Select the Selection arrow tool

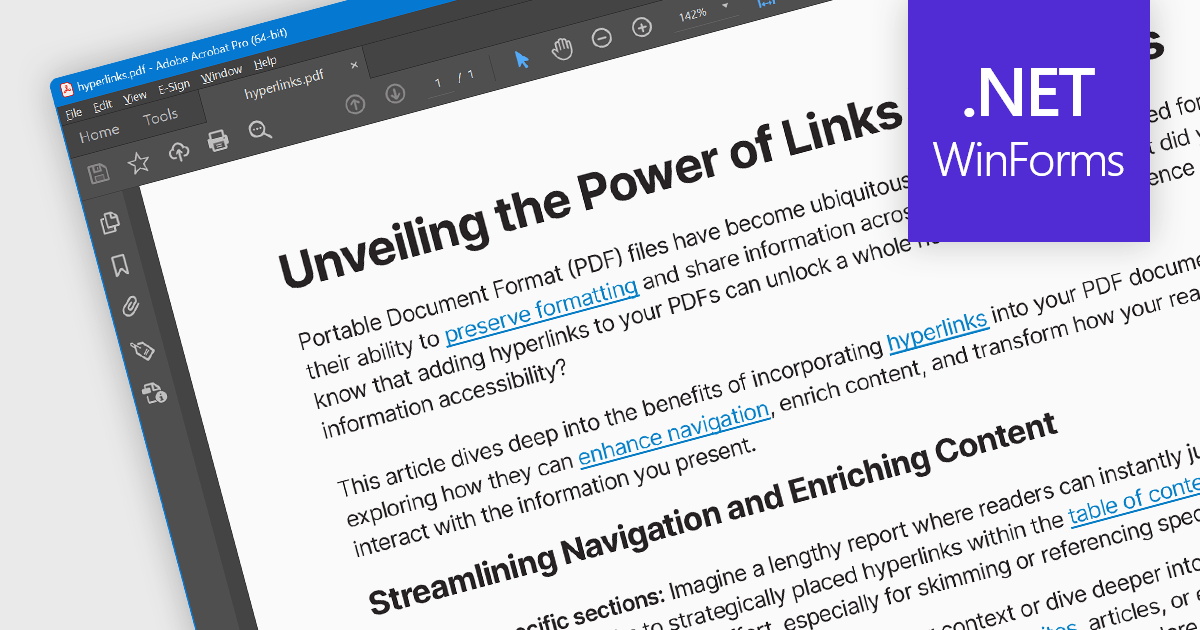point(522,59)
